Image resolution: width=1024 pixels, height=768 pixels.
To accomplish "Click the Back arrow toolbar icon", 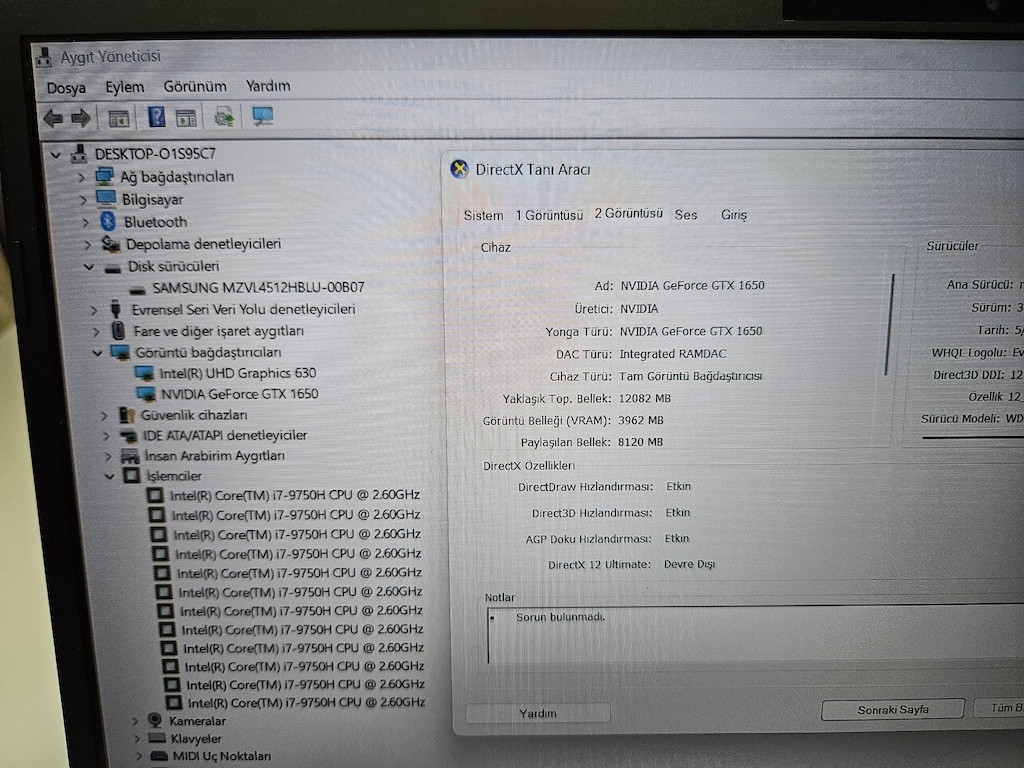I will (53, 118).
